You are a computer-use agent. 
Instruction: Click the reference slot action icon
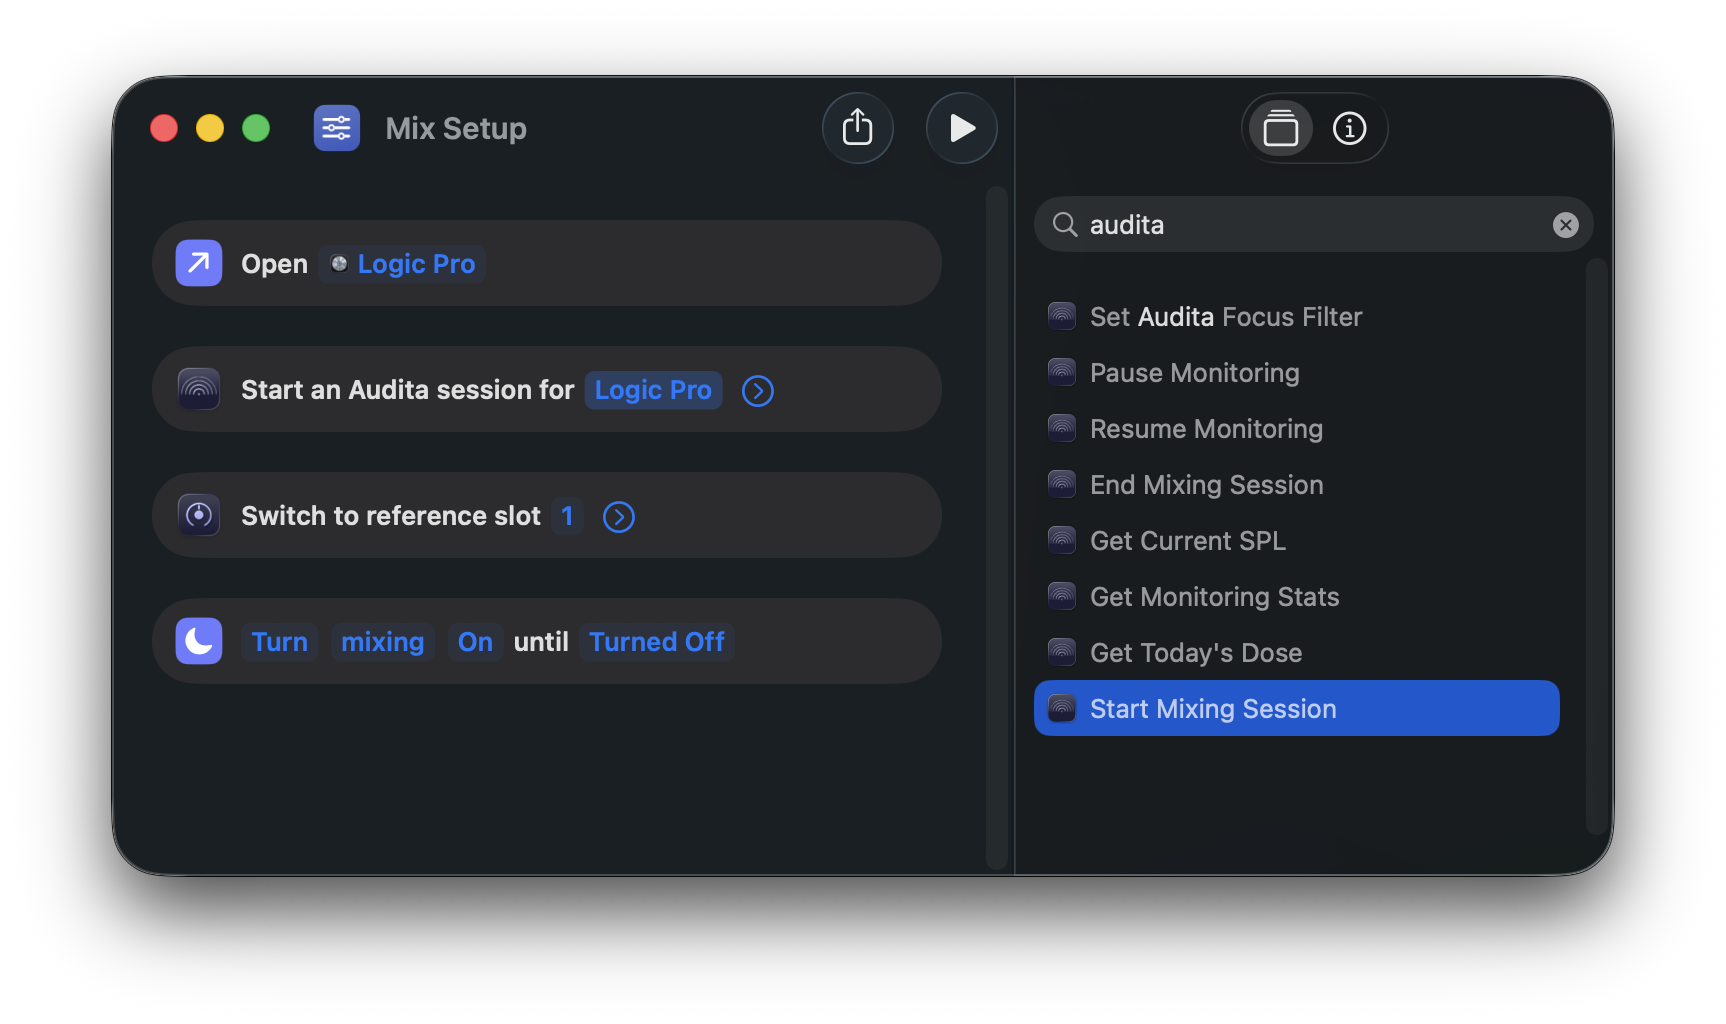(x=199, y=515)
